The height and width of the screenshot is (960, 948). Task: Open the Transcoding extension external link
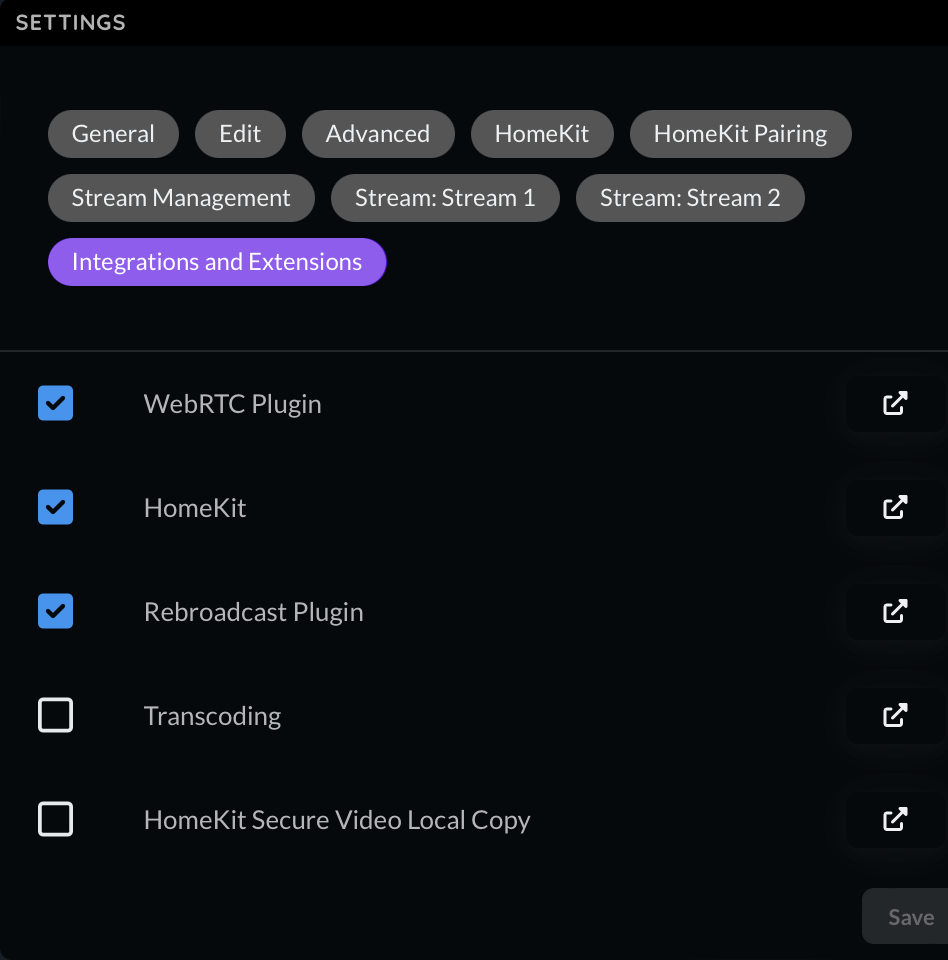tap(897, 715)
